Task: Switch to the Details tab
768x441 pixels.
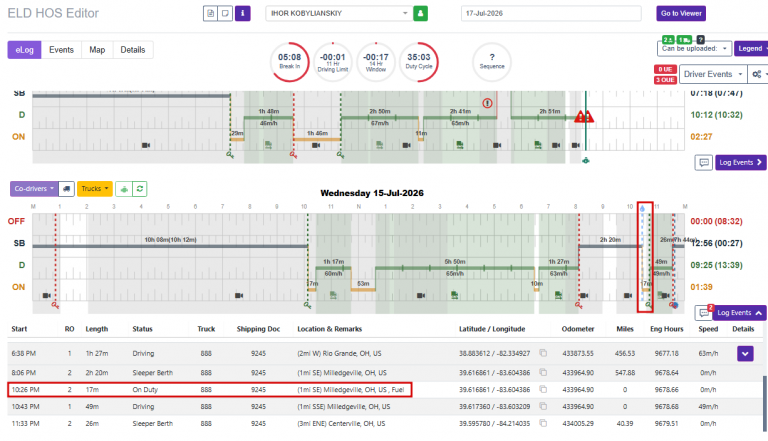Action: point(133,50)
